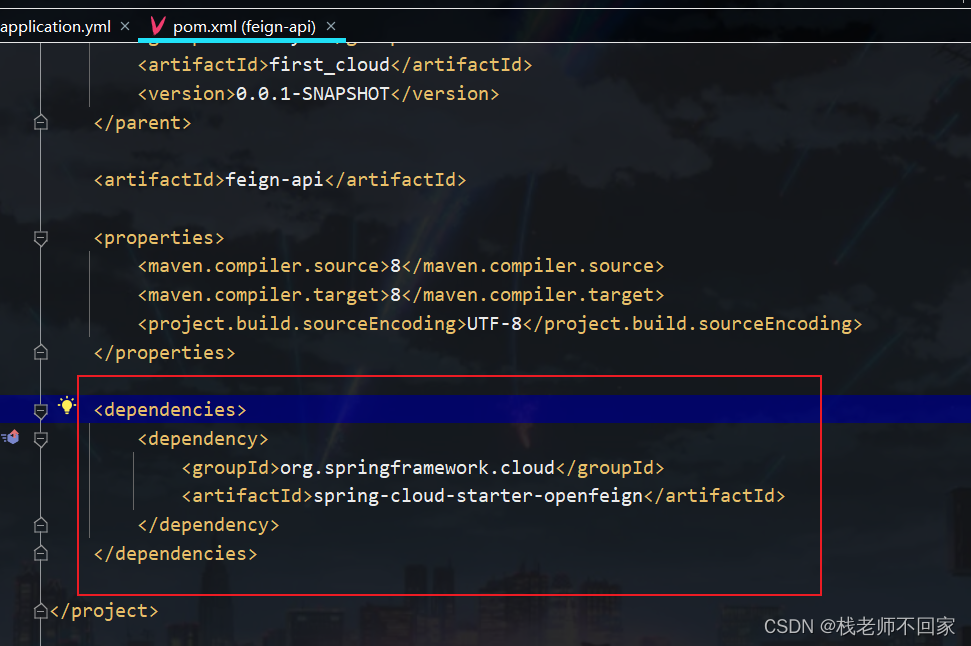Click the UTF-8 encoding value
The height and width of the screenshot is (646, 971).
tap(494, 323)
